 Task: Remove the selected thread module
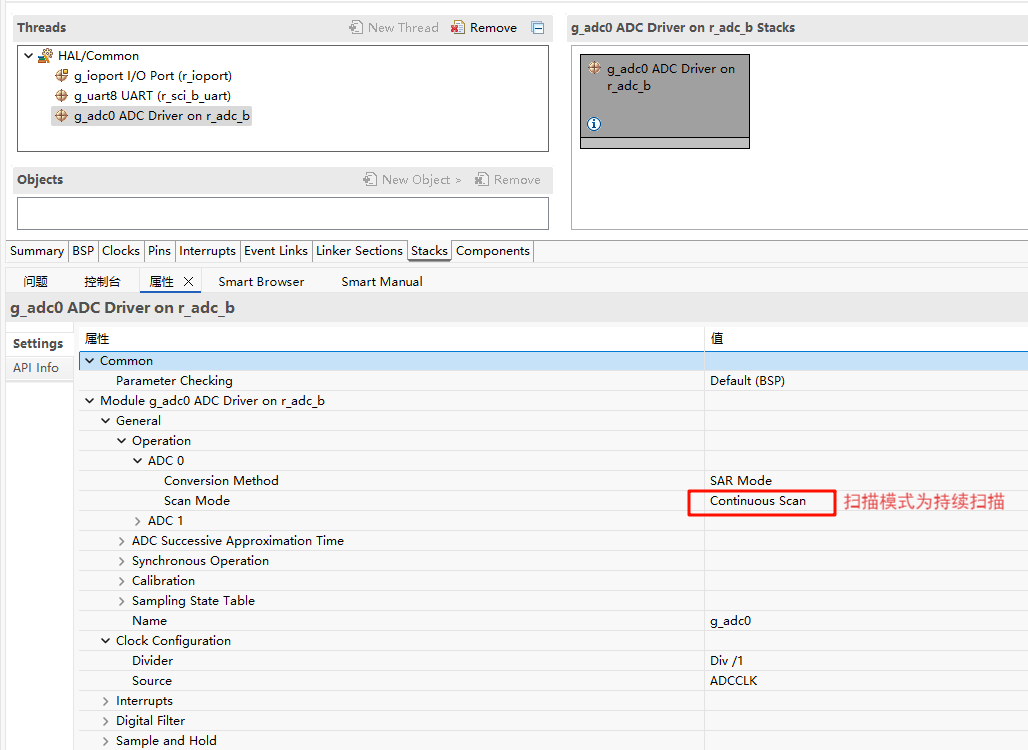[x=484, y=28]
